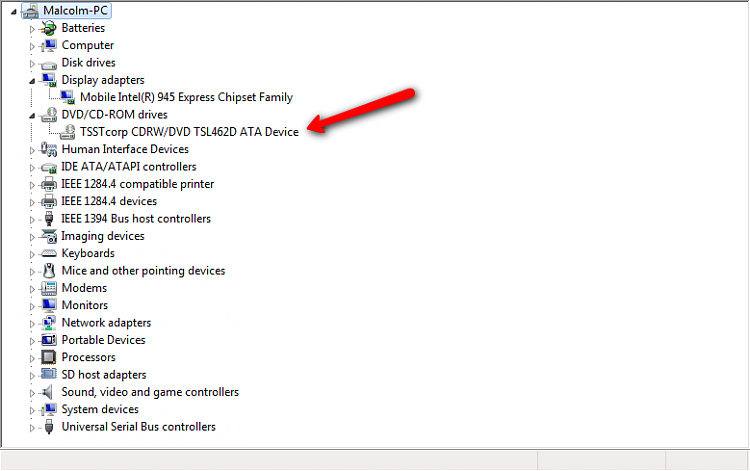This screenshot has height=471, width=750.
Task: Click the Imaging devices camera icon
Action: (x=48, y=236)
